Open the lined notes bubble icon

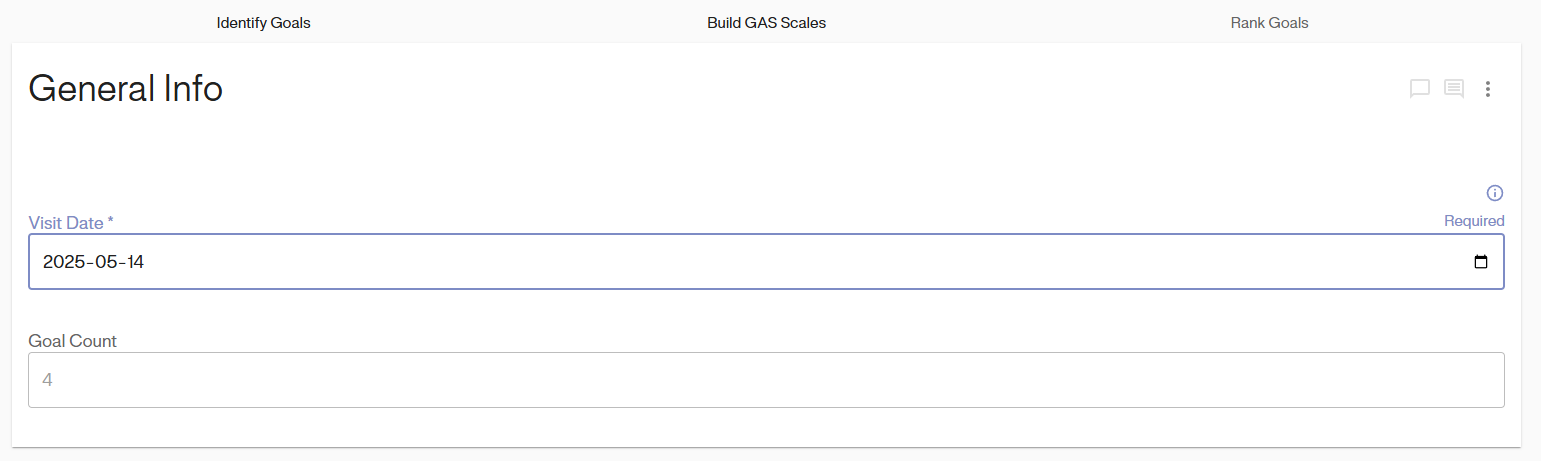tap(1454, 89)
